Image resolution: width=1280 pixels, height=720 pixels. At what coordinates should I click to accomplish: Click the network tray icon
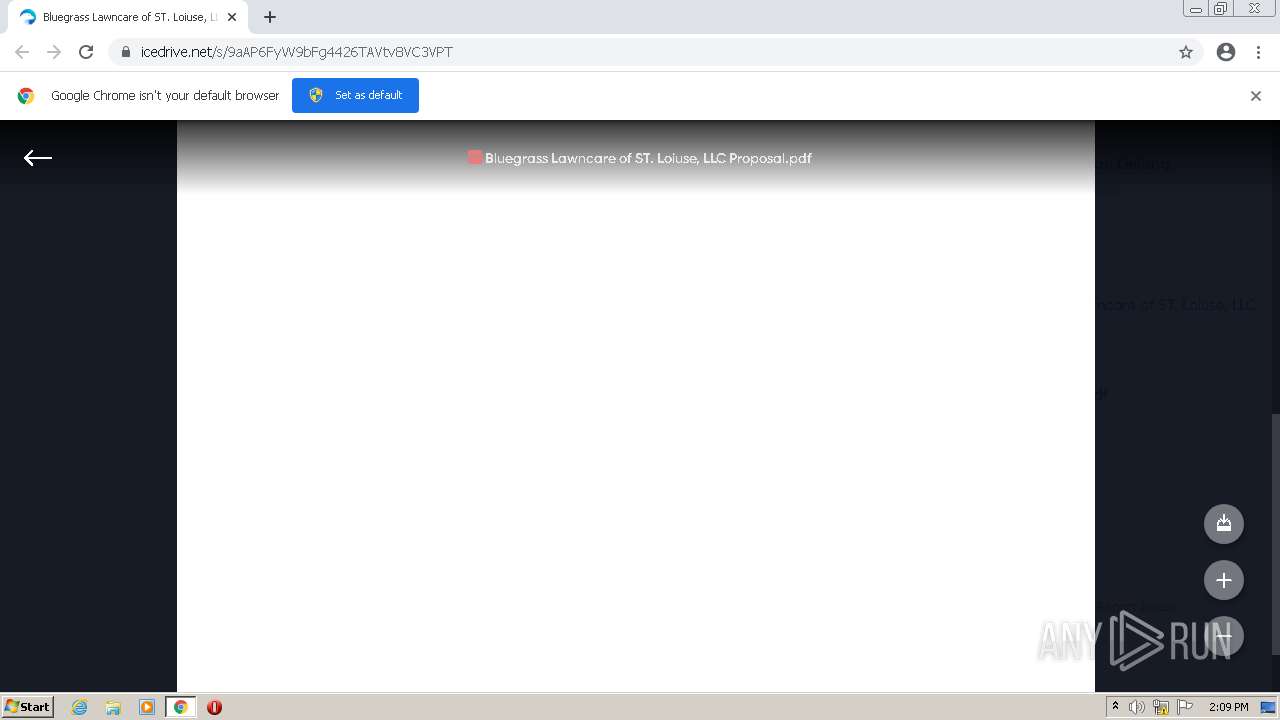point(1161,707)
